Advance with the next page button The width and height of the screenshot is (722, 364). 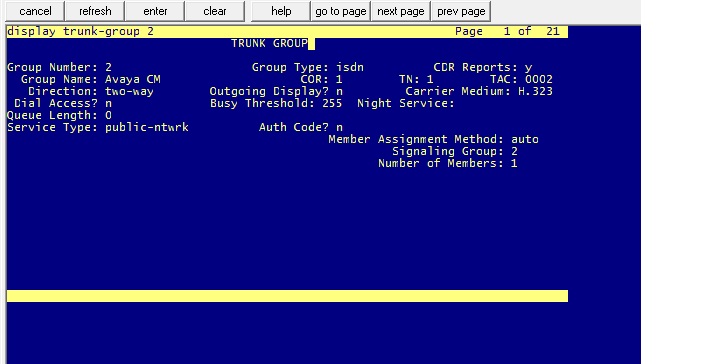pyautogui.click(x=401, y=11)
